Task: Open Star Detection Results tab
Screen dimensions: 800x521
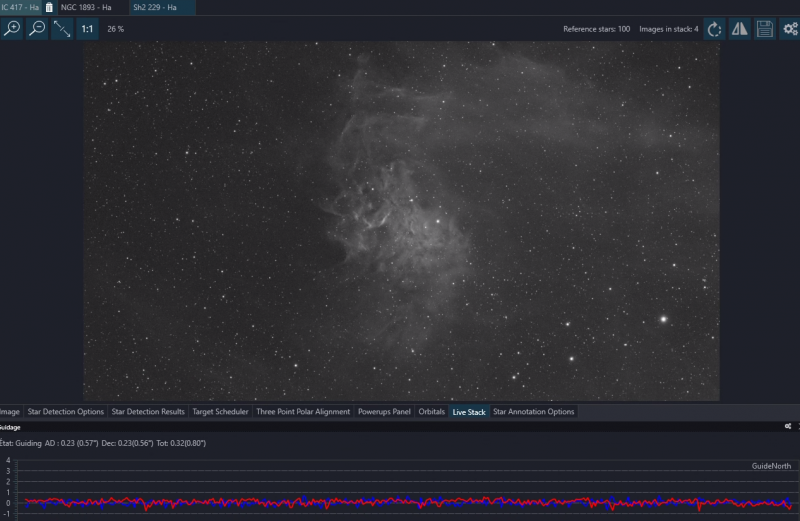Action: 148,412
